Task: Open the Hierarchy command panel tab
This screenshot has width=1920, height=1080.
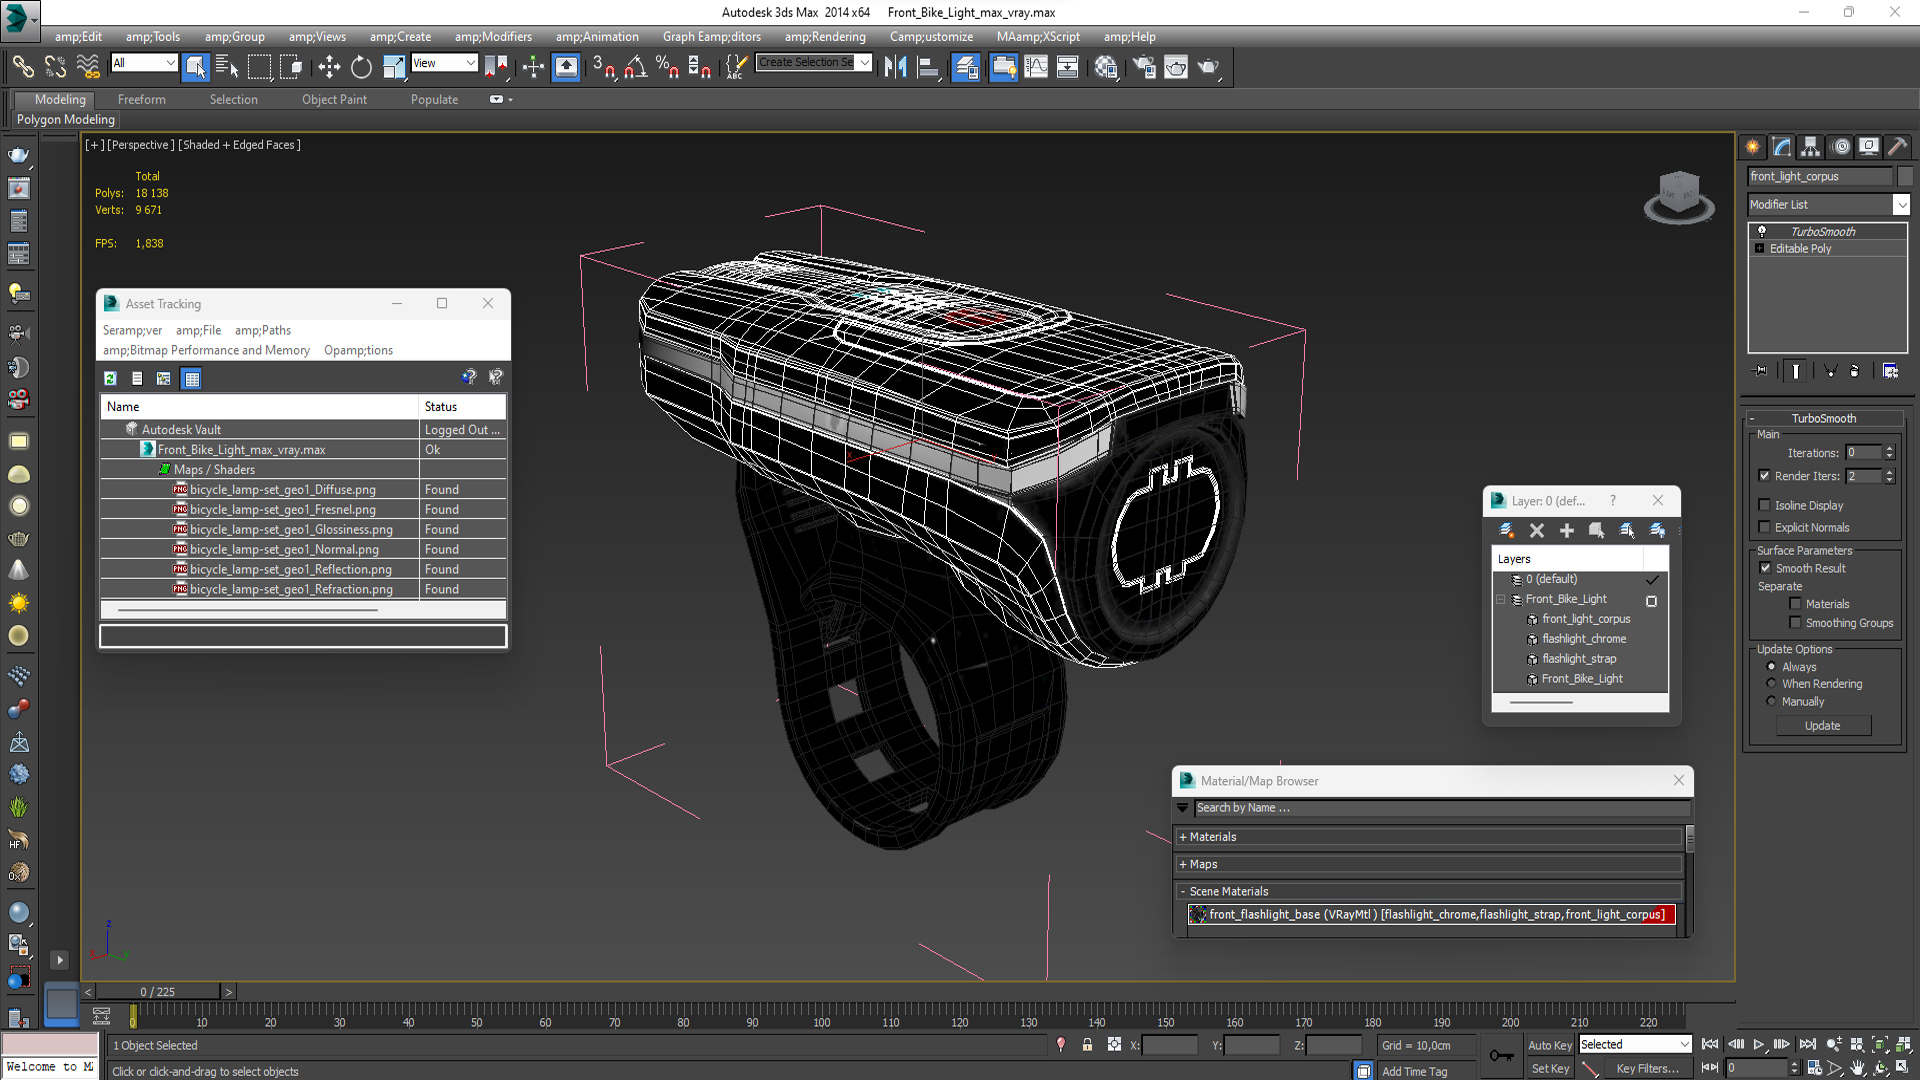Action: pyautogui.click(x=1810, y=147)
